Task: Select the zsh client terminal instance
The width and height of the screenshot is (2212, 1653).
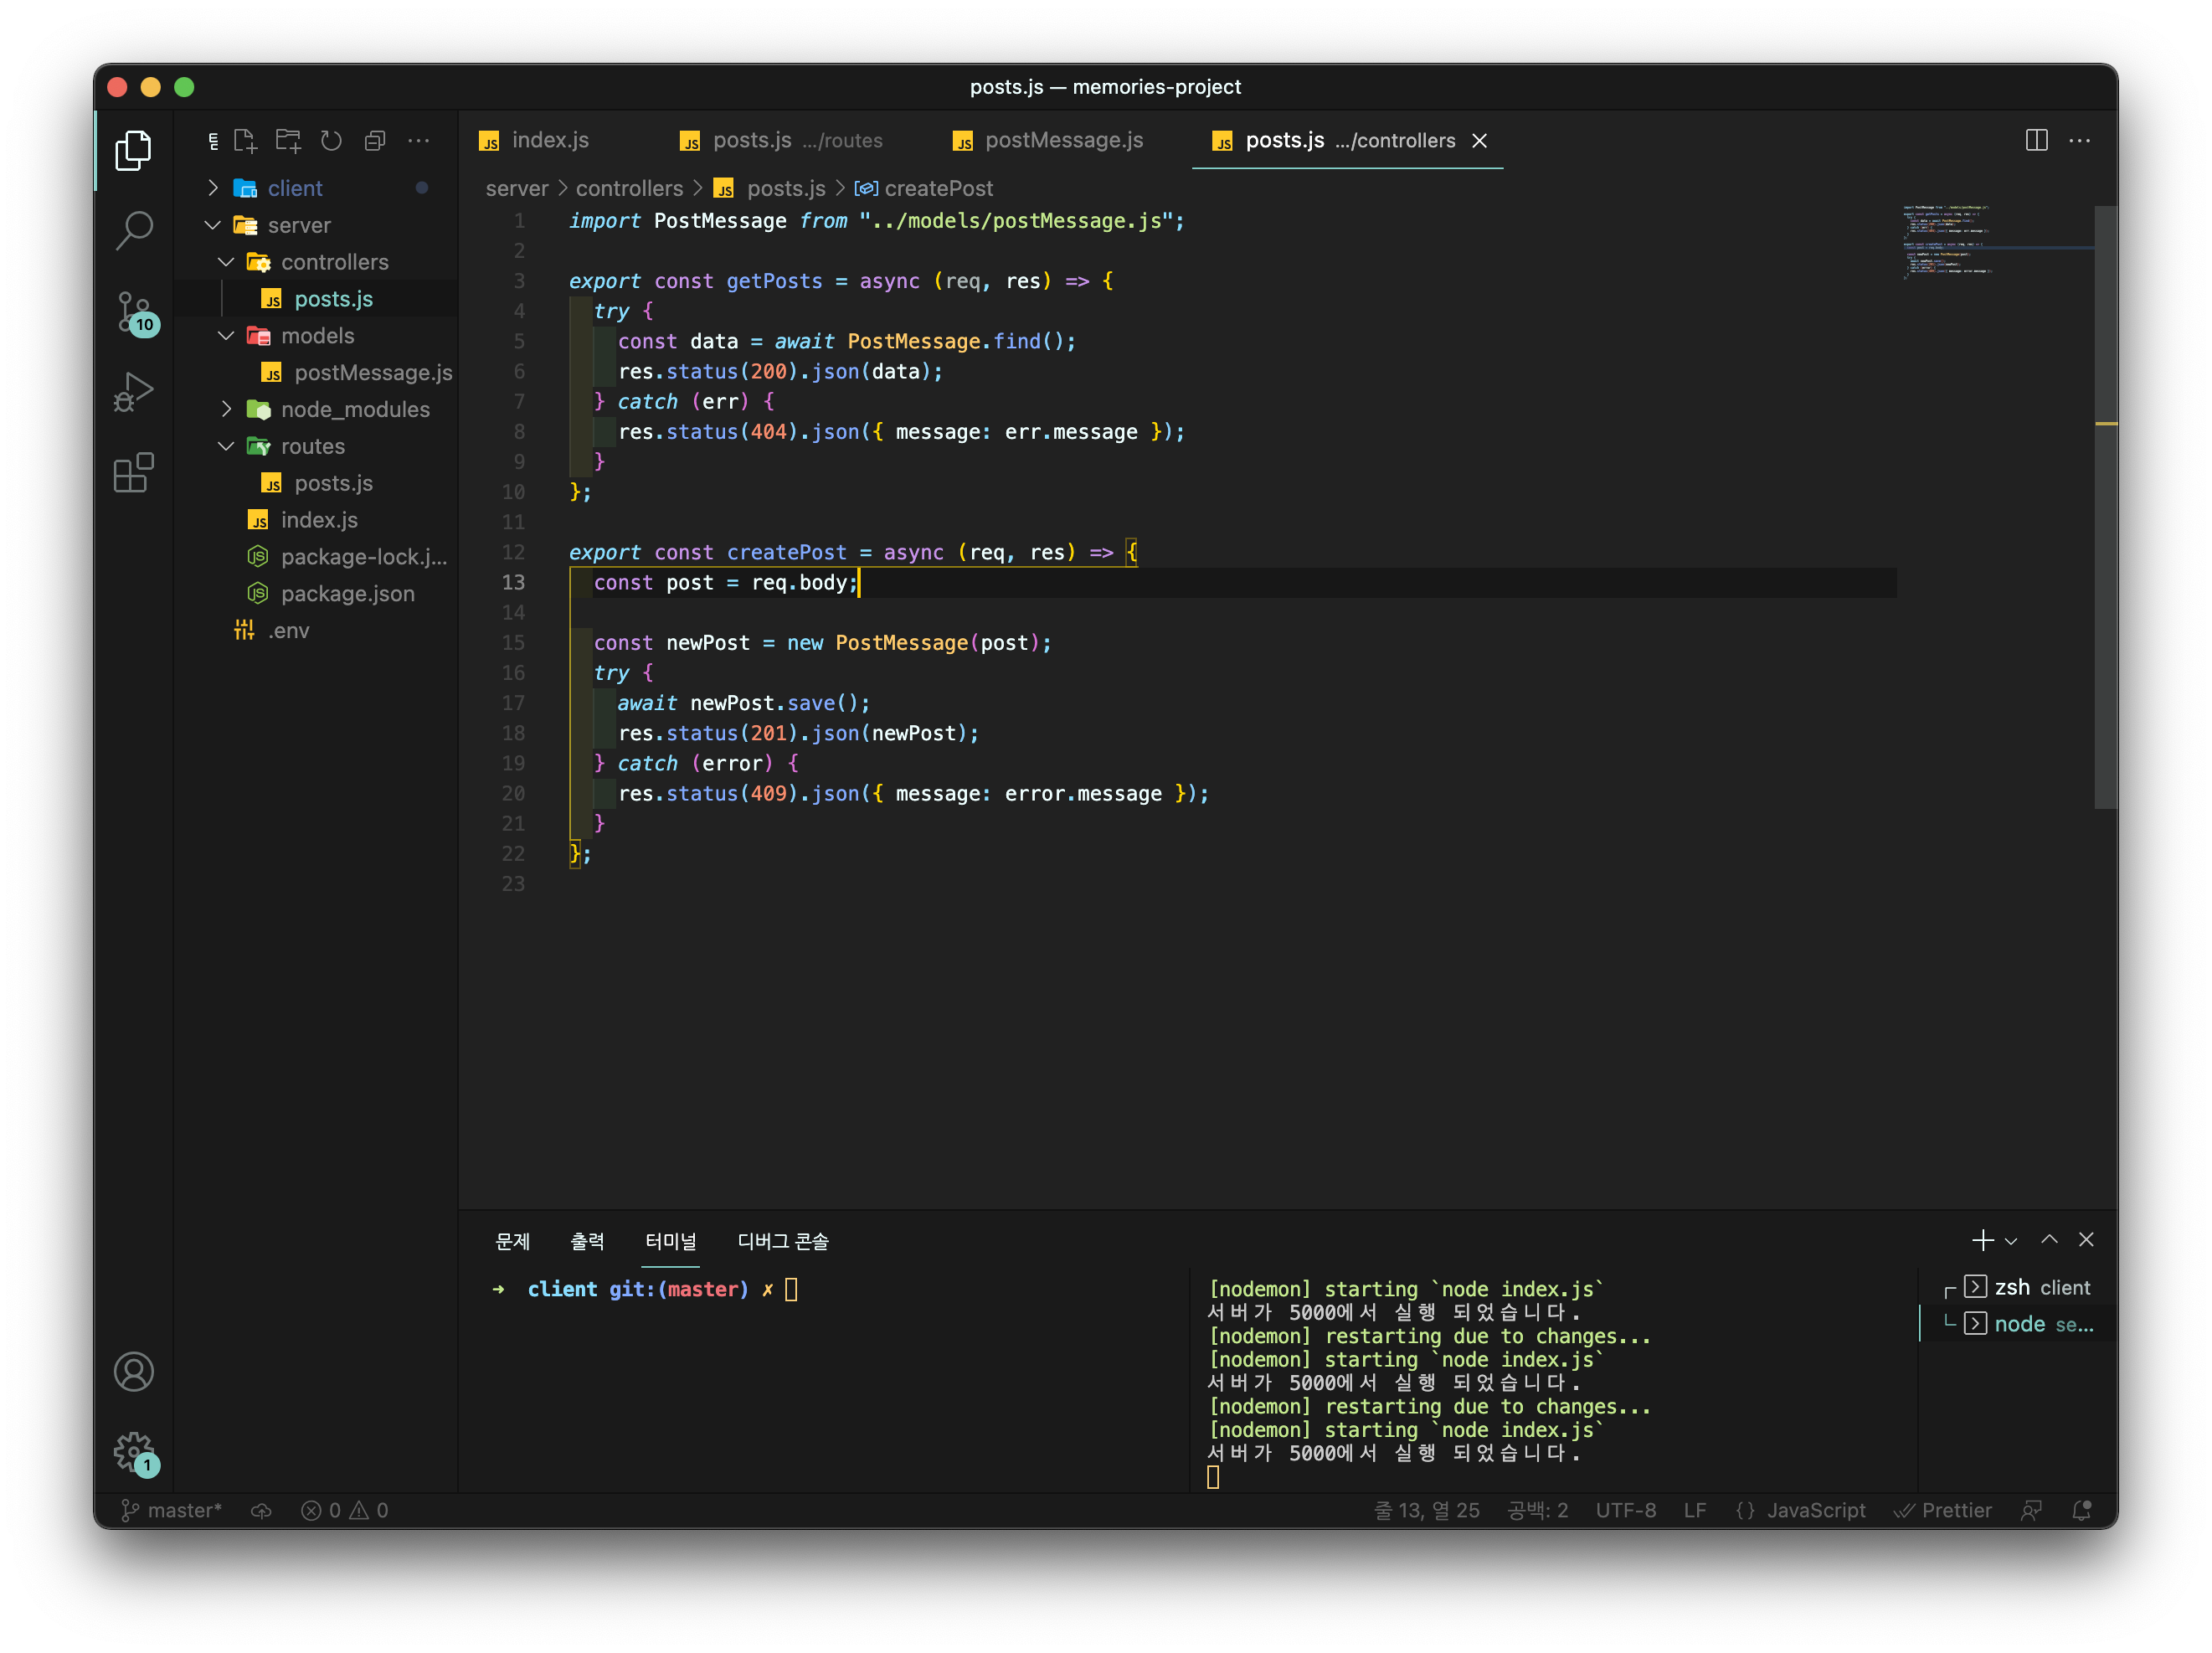Action: (2018, 1287)
